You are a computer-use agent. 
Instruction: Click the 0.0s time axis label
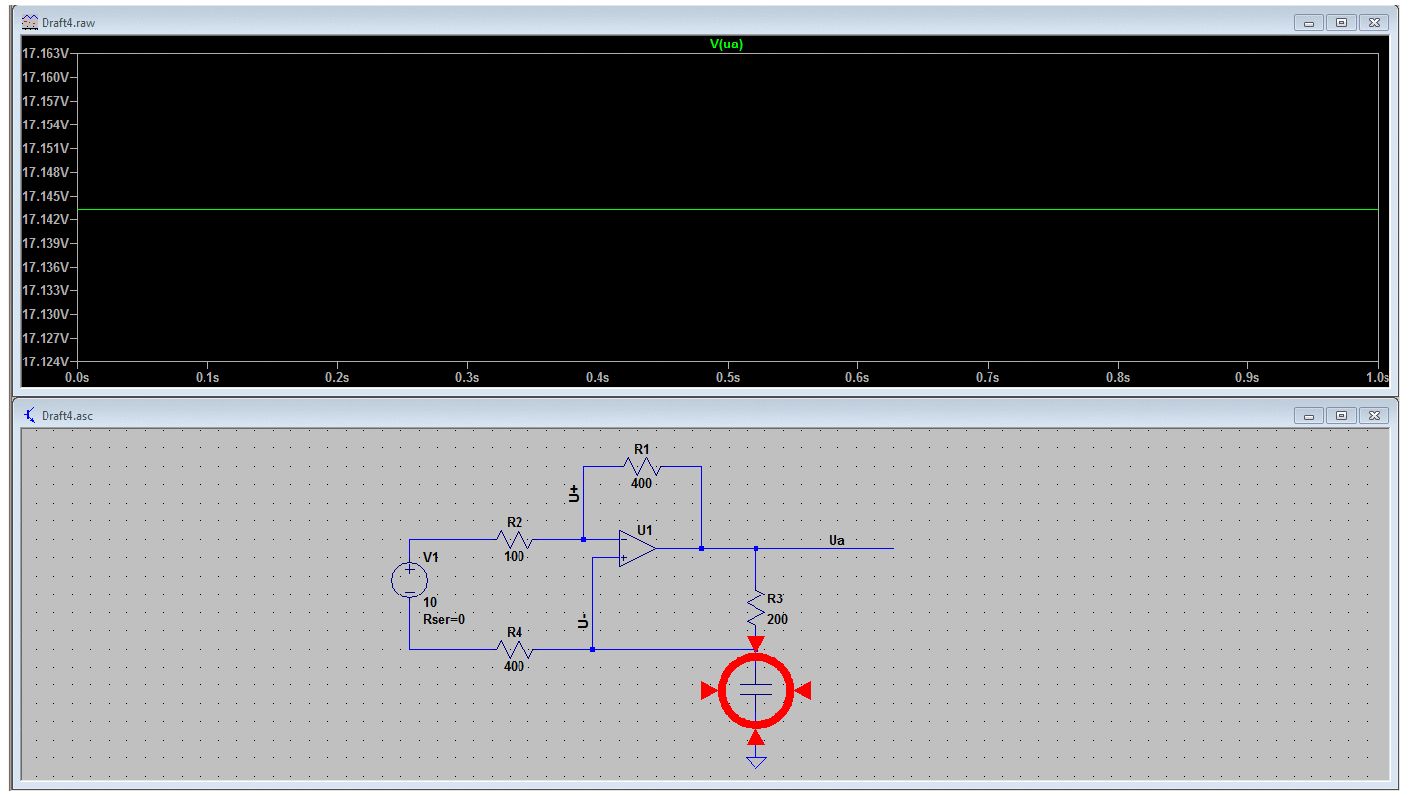click(x=77, y=377)
